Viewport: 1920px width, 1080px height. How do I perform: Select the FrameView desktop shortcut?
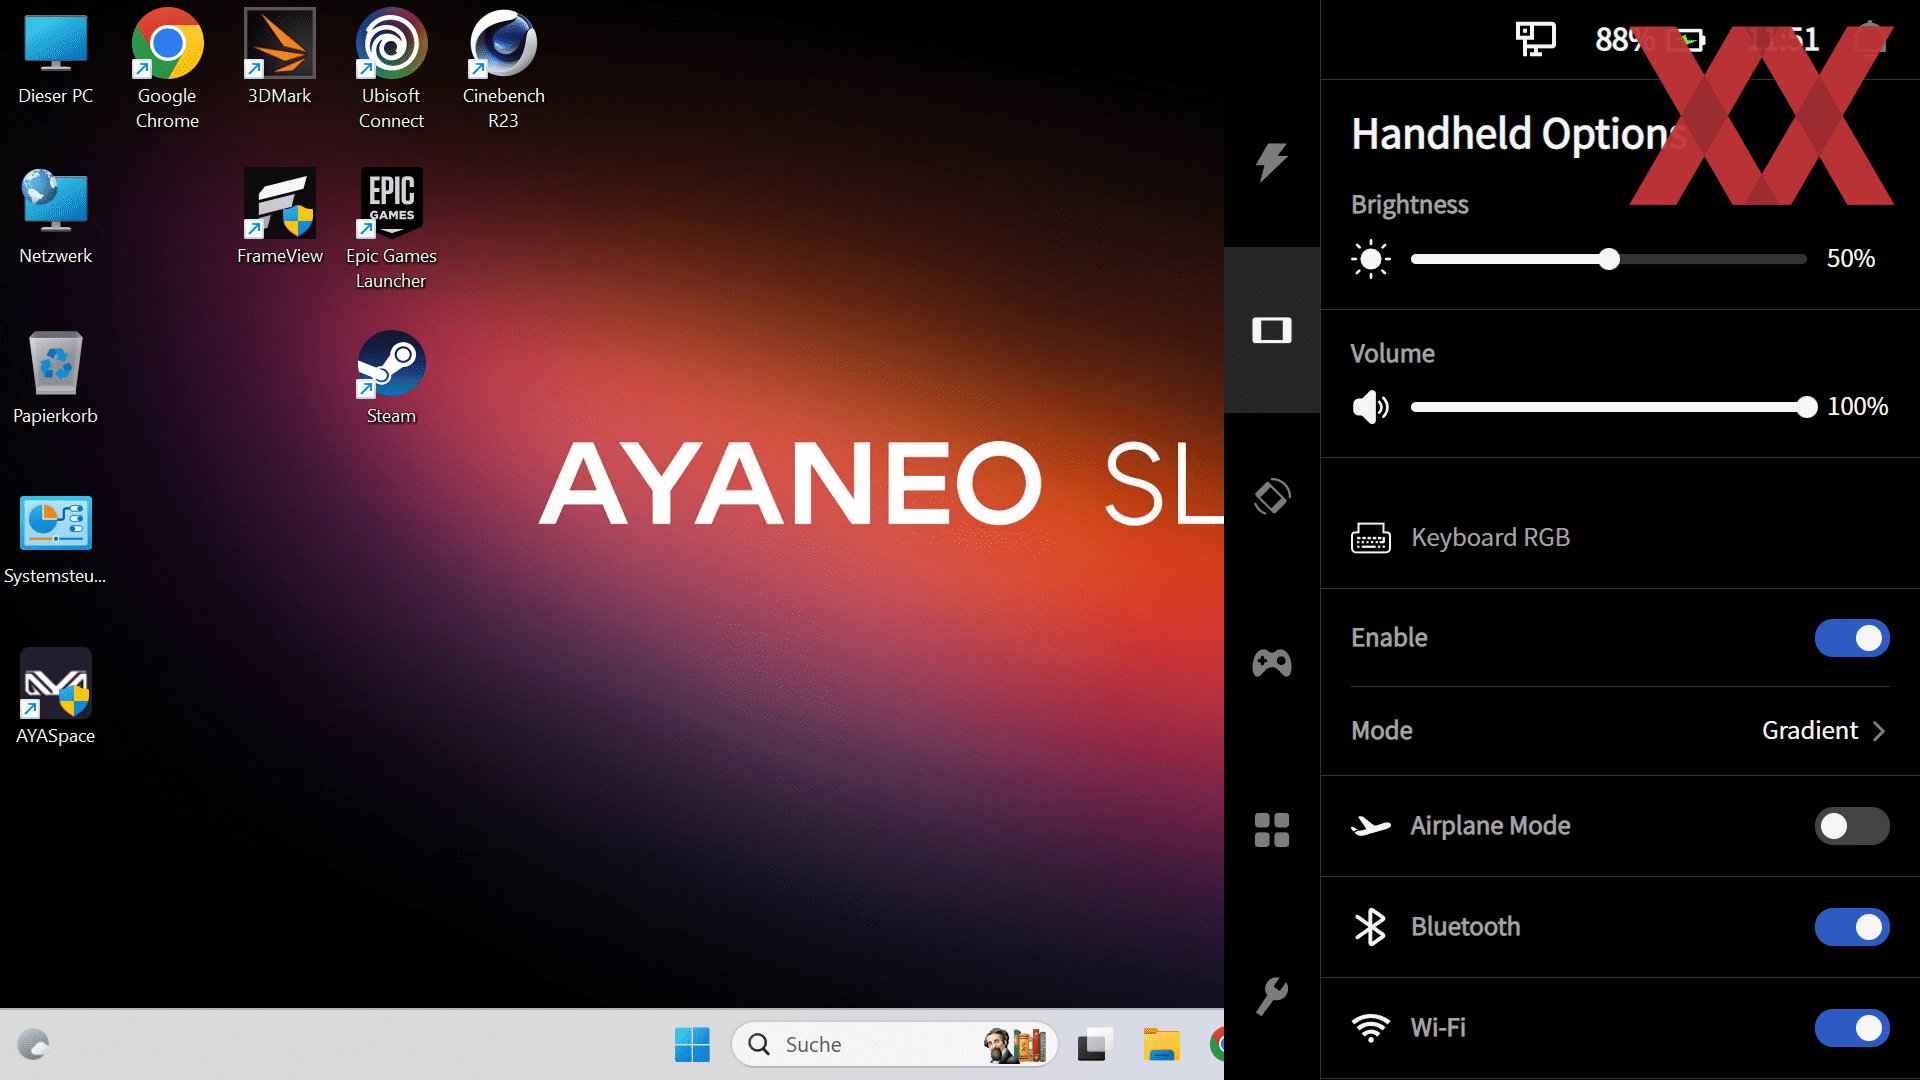point(279,217)
